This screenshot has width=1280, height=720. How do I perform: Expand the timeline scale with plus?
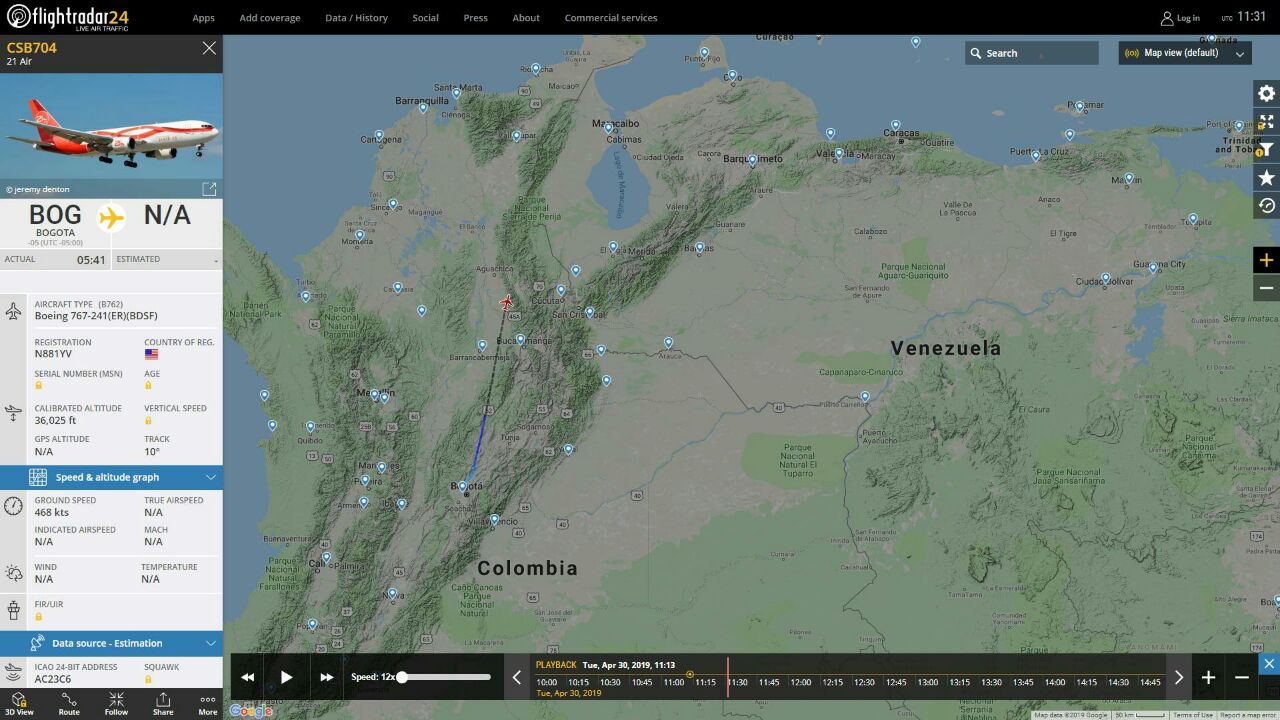point(1208,677)
